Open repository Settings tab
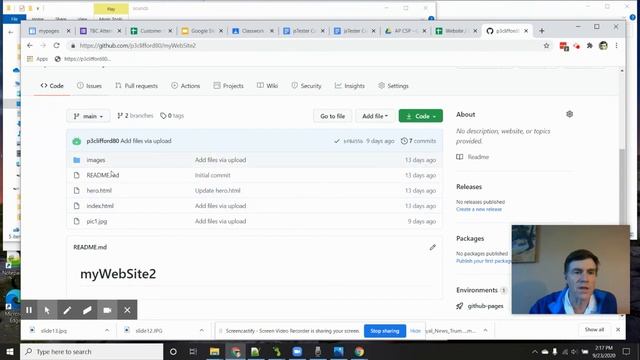This screenshot has height=360, width=640. pos(393,86)
